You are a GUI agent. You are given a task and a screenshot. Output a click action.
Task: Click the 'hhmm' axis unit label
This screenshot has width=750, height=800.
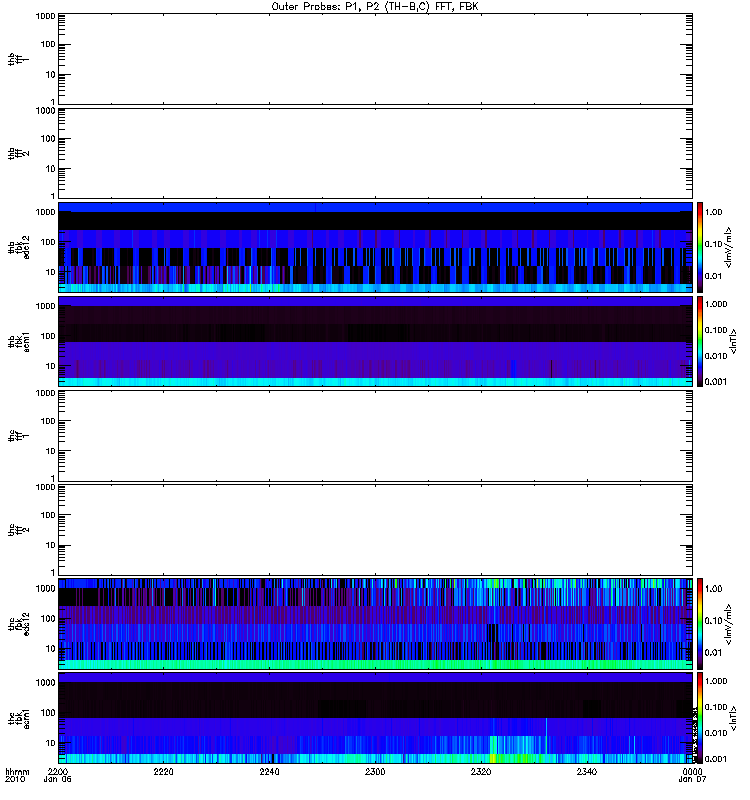17,771
